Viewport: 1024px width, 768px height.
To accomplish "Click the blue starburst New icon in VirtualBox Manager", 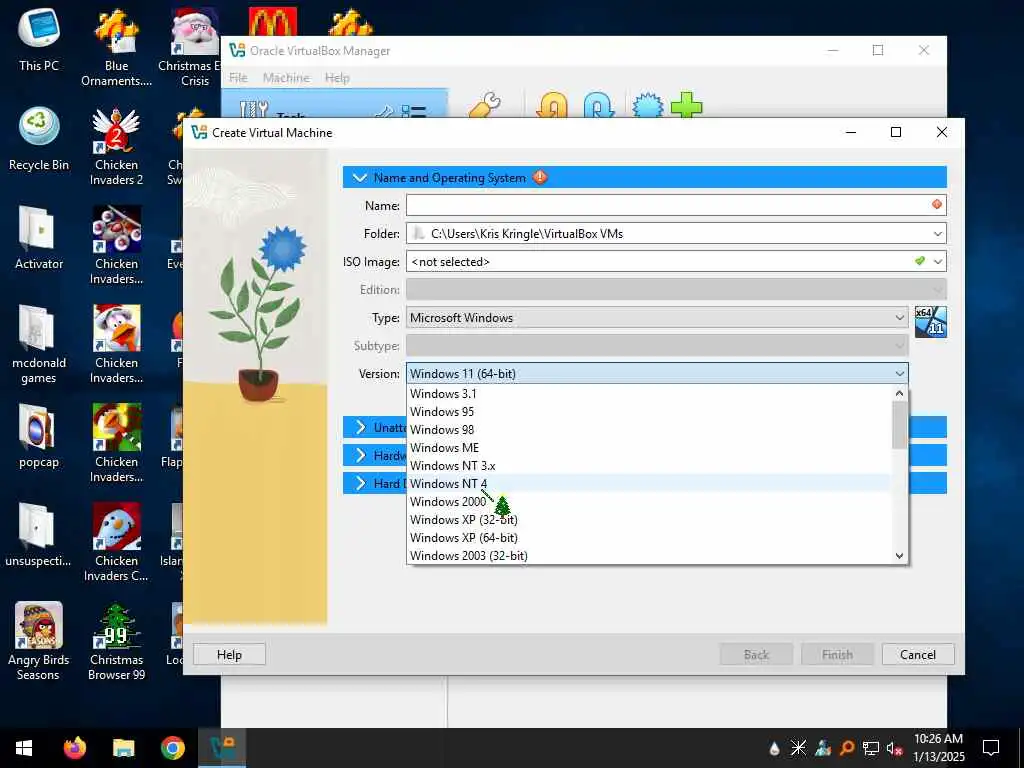I will [x=648, y=106].
